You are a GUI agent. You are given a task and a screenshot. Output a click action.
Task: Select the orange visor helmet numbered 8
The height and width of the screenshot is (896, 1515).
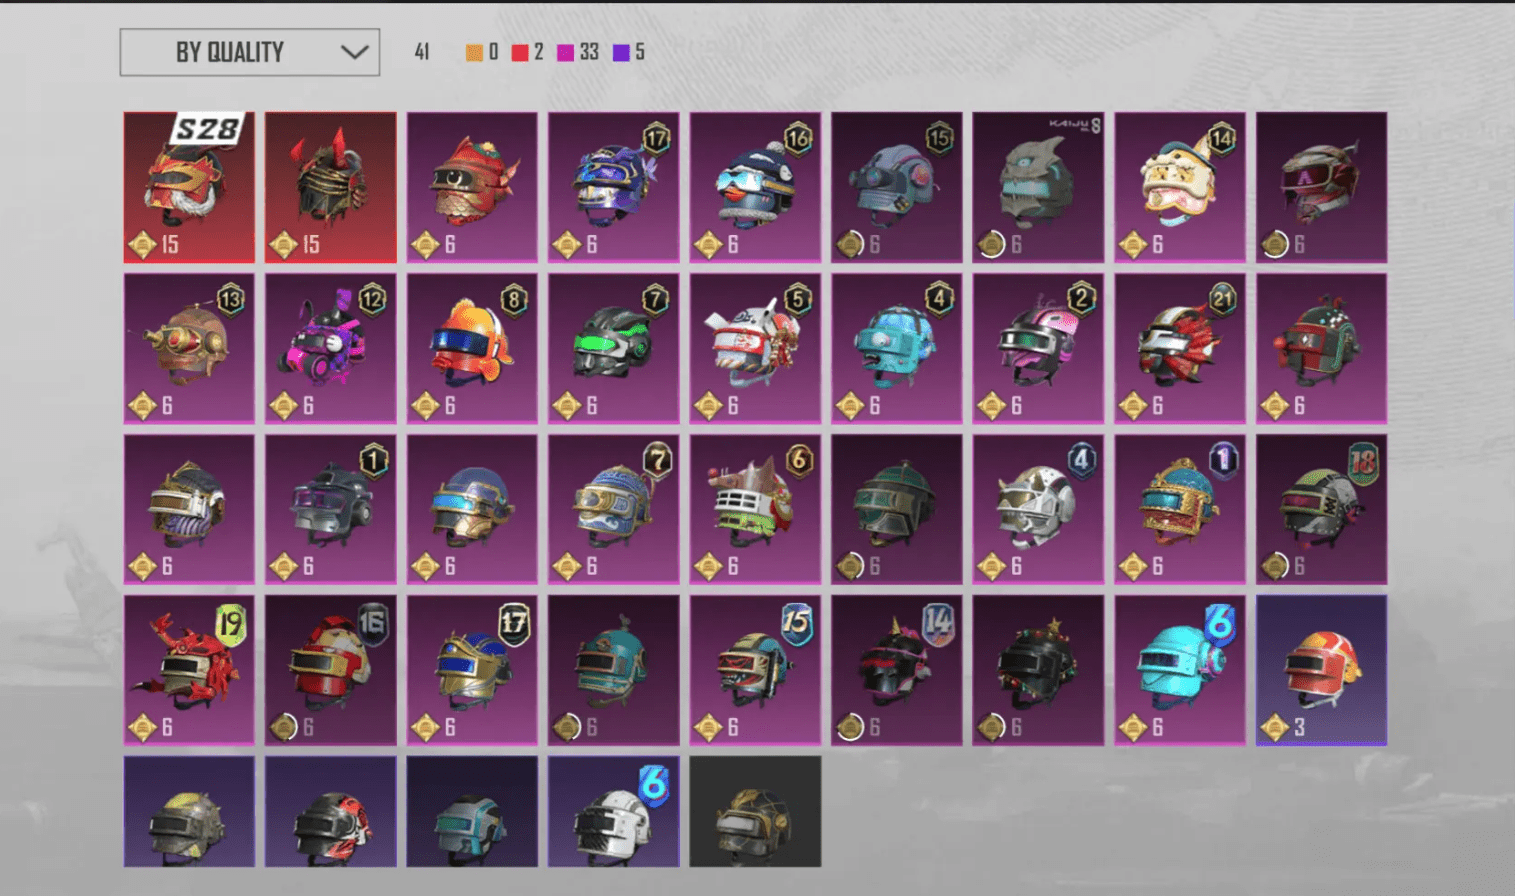pyautogui.click(x=472, y=348)
